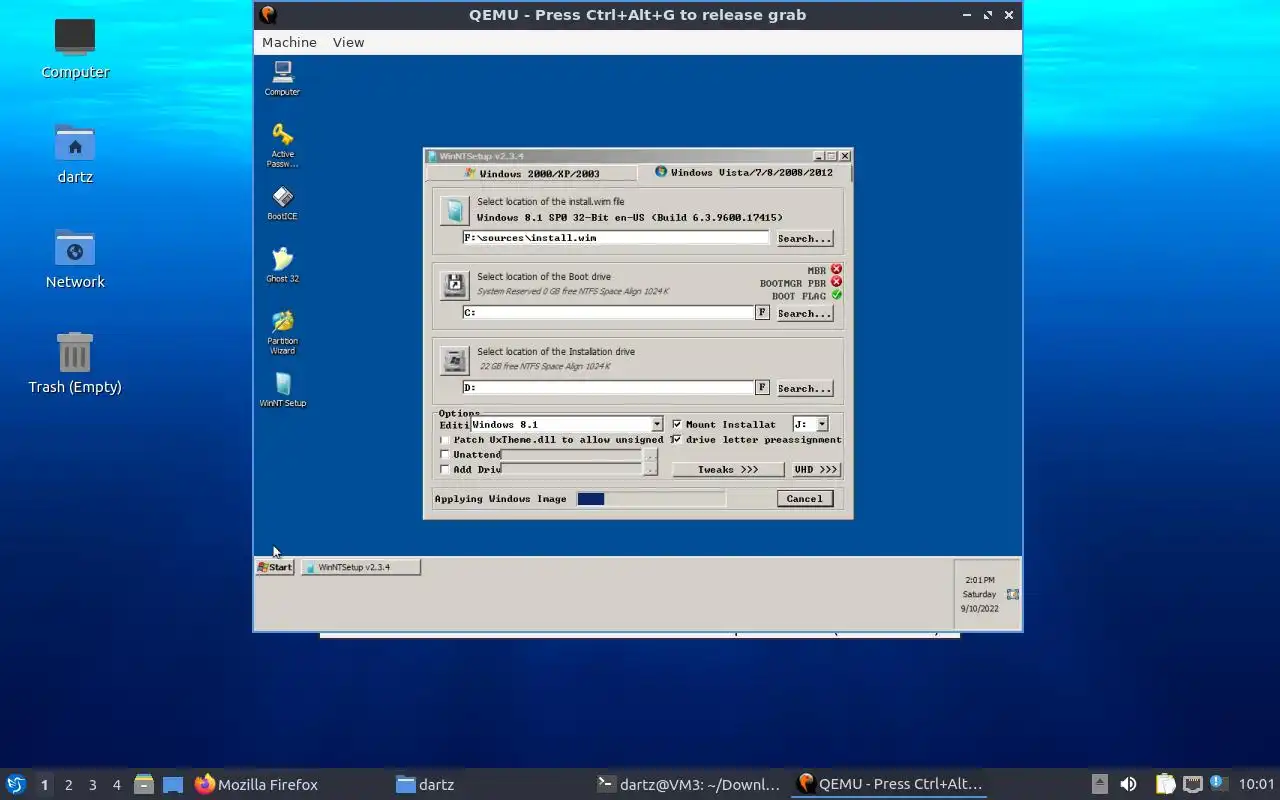Click the F:\sources\install.wim path field
The width and height of the screenshot is (1280, 800).
615,238
